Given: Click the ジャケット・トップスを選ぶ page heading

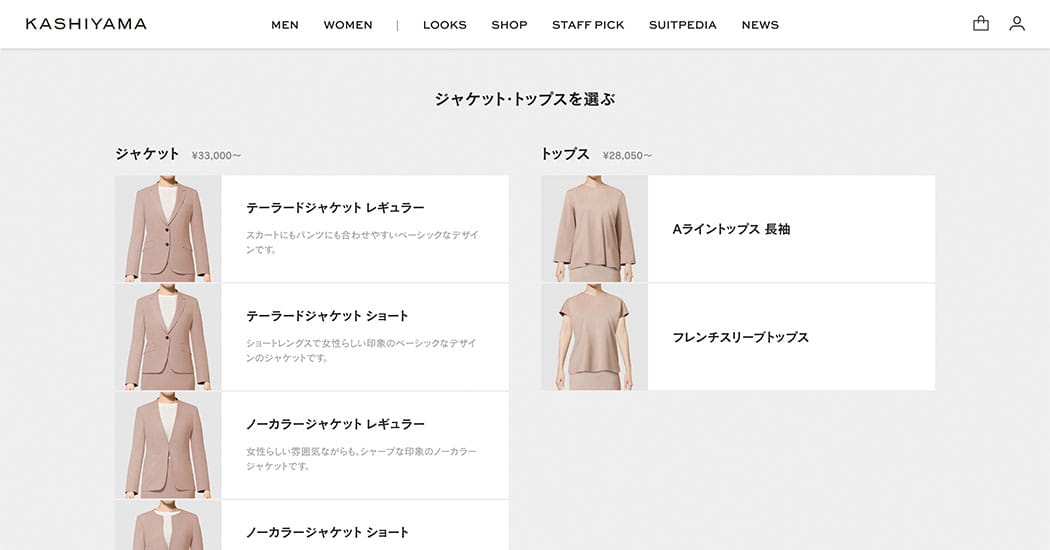Looking at the screenshot, I should pyautogui.click(x=525, y=99).
